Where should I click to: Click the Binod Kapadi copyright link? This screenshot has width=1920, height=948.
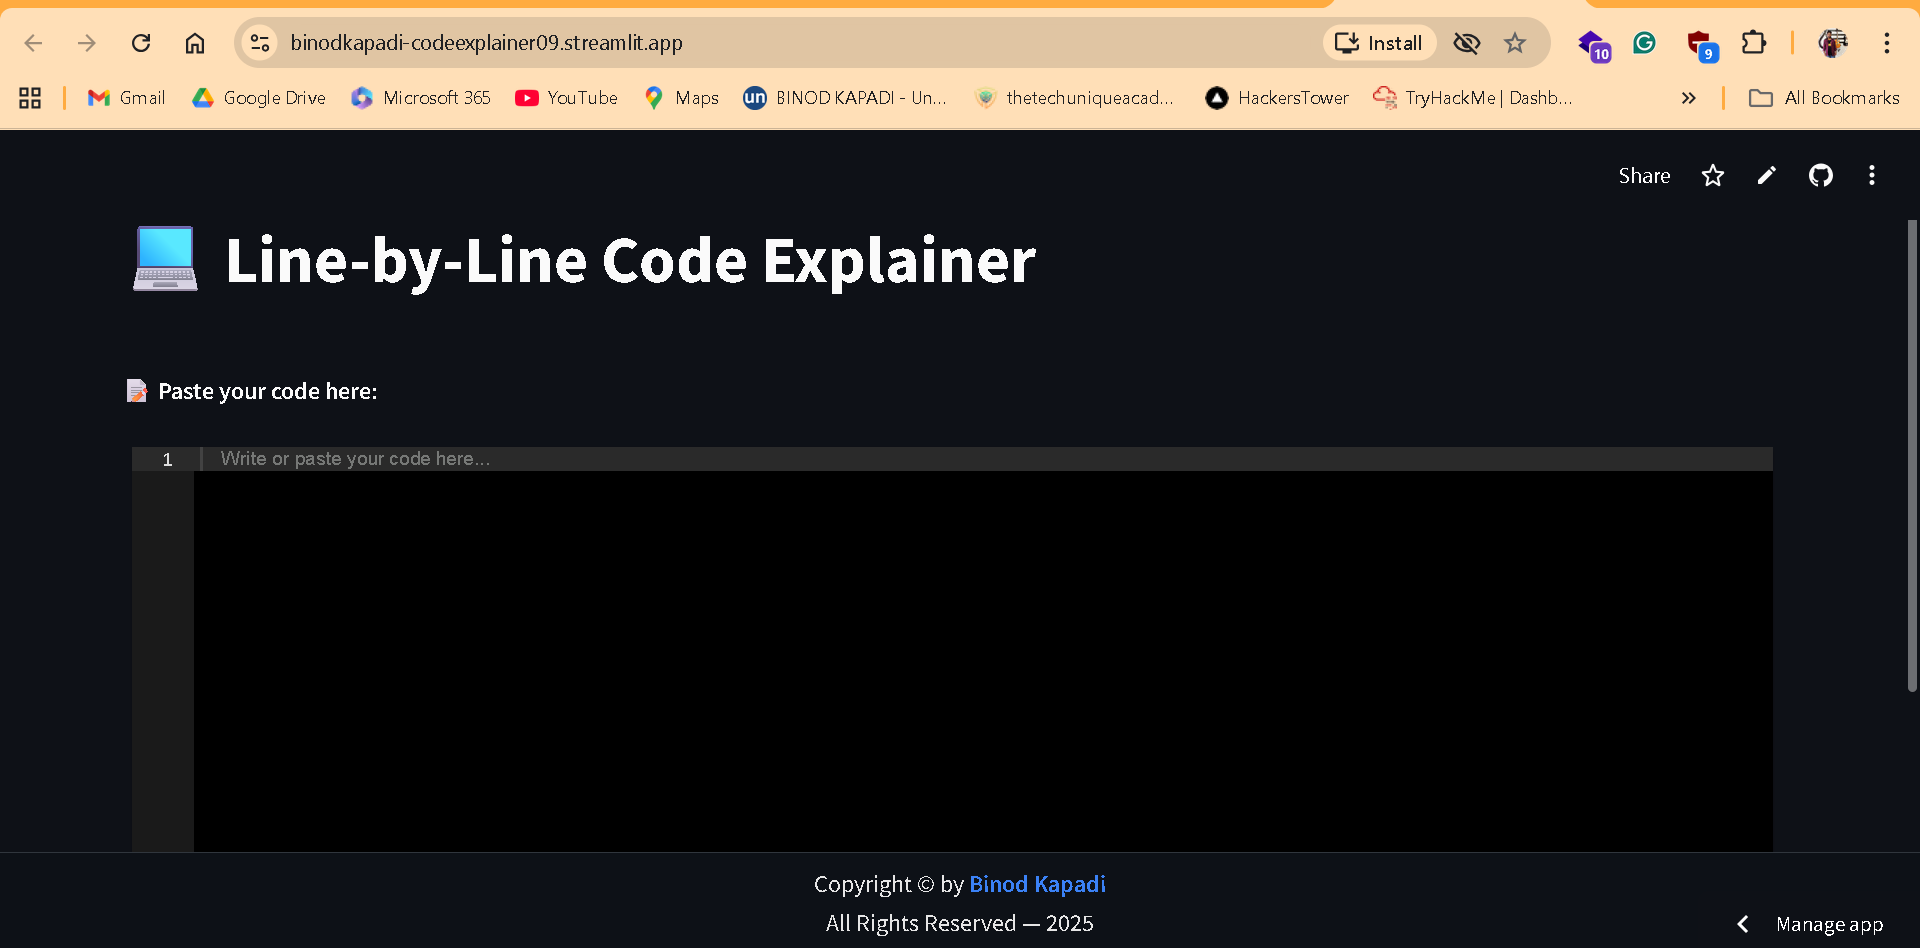(x=1037, y=884)
